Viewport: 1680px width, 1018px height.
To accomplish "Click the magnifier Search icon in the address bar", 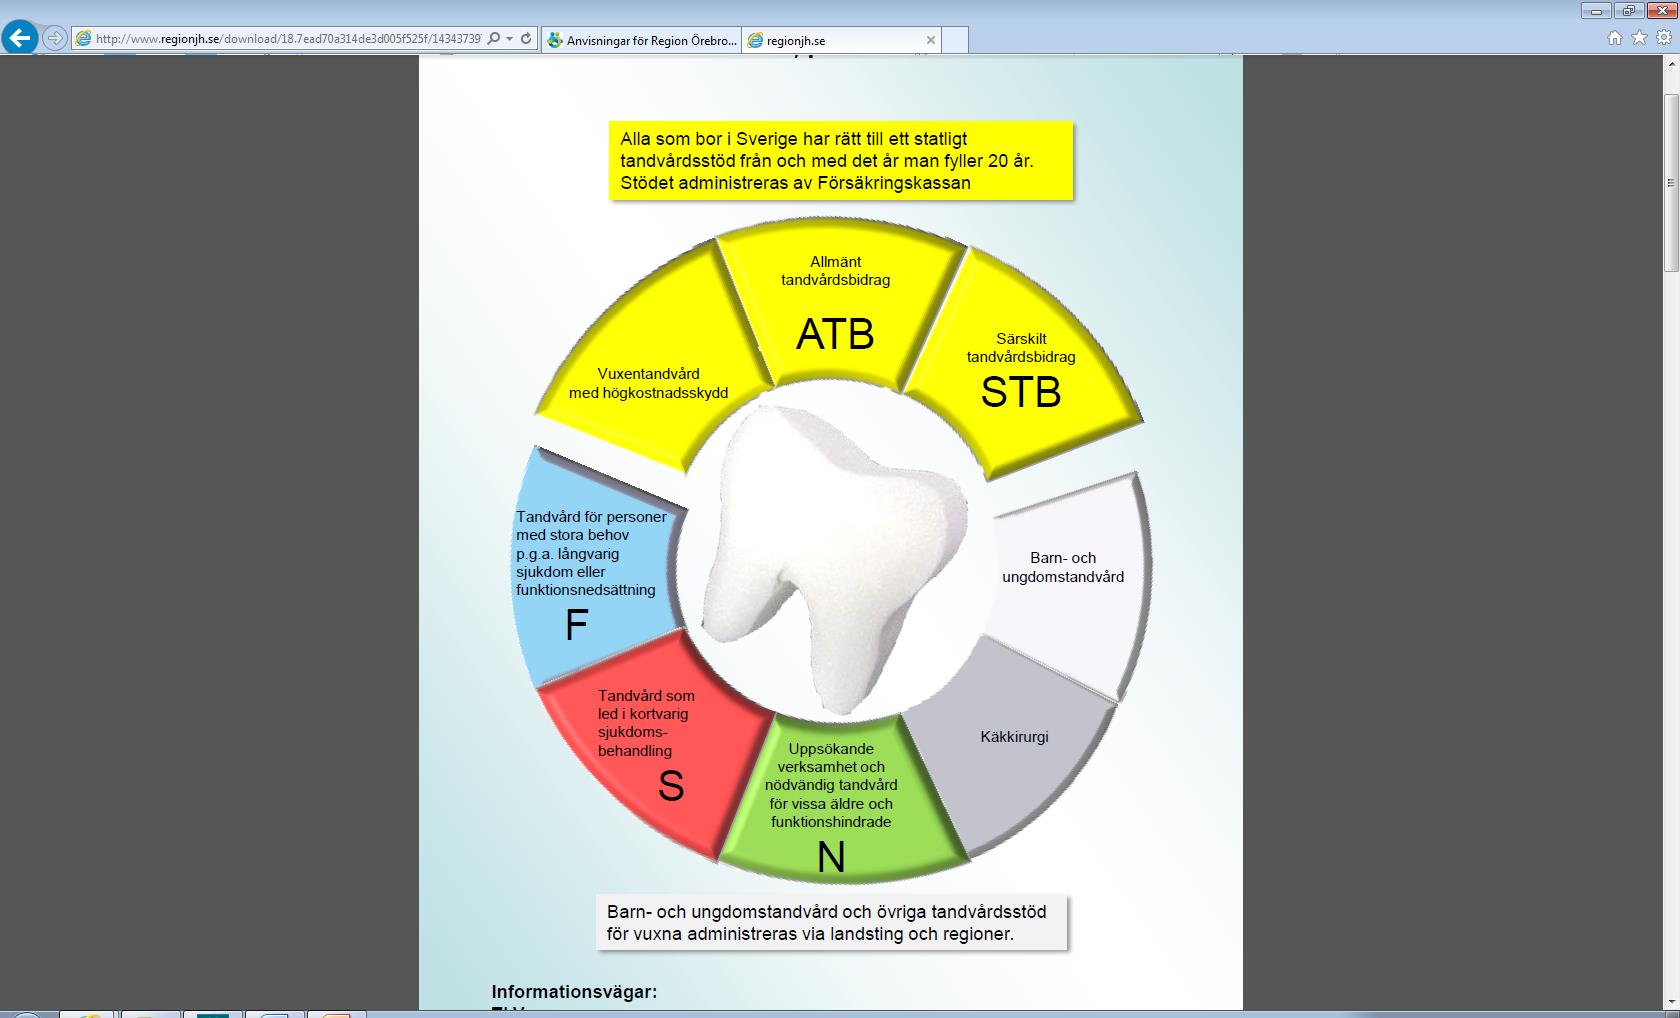I will tap(494, 39).
